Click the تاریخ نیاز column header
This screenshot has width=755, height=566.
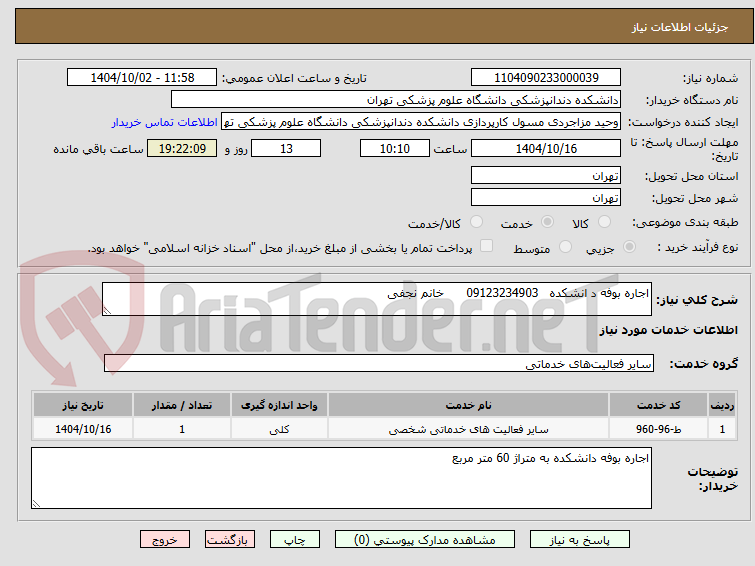[x=83, y=405]
